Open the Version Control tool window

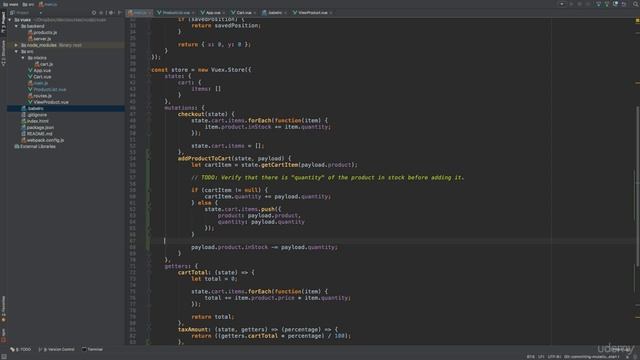(56, 349)
